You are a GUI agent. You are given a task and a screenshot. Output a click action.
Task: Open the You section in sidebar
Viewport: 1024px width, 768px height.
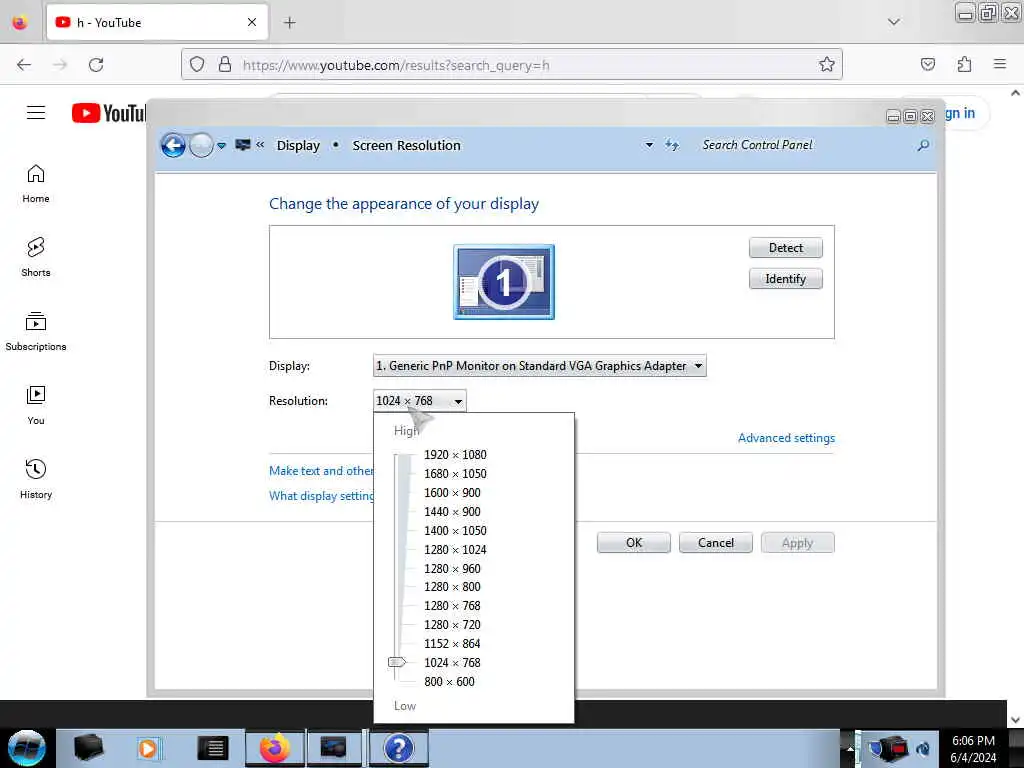point(36,405)
